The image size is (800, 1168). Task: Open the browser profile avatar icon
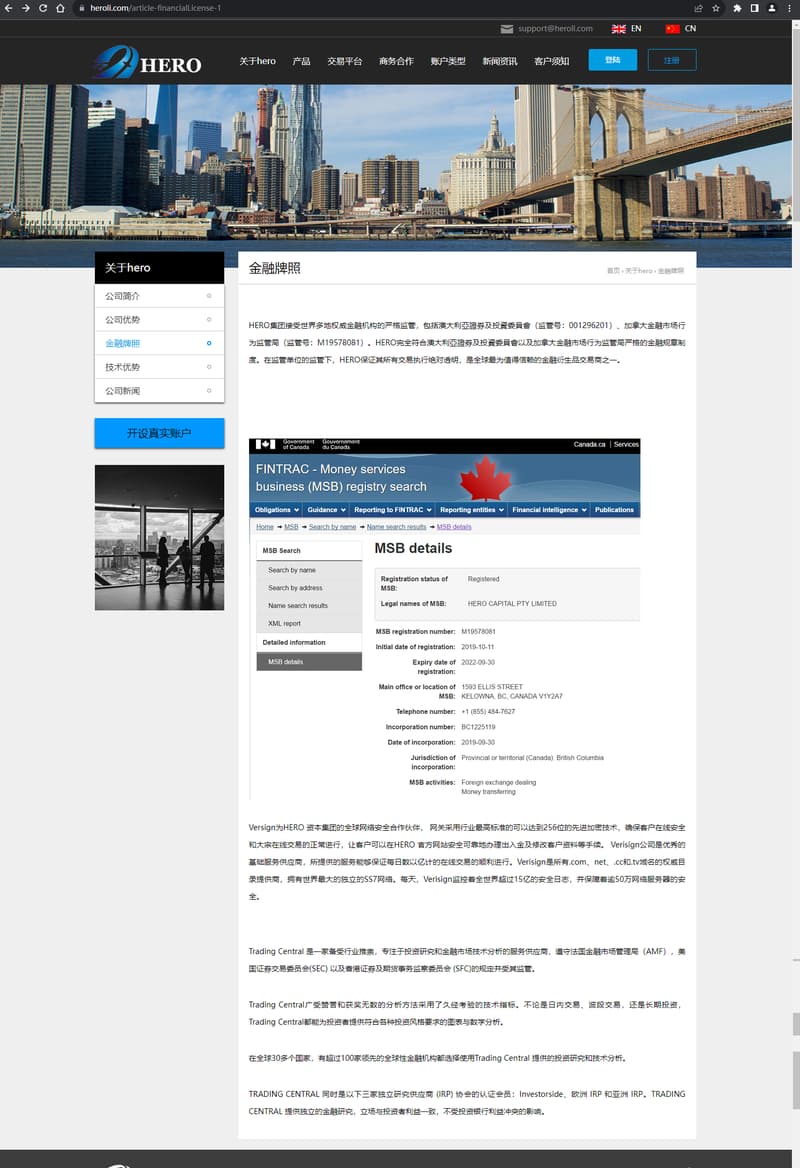pyautogui.click(x=772, y=8)
